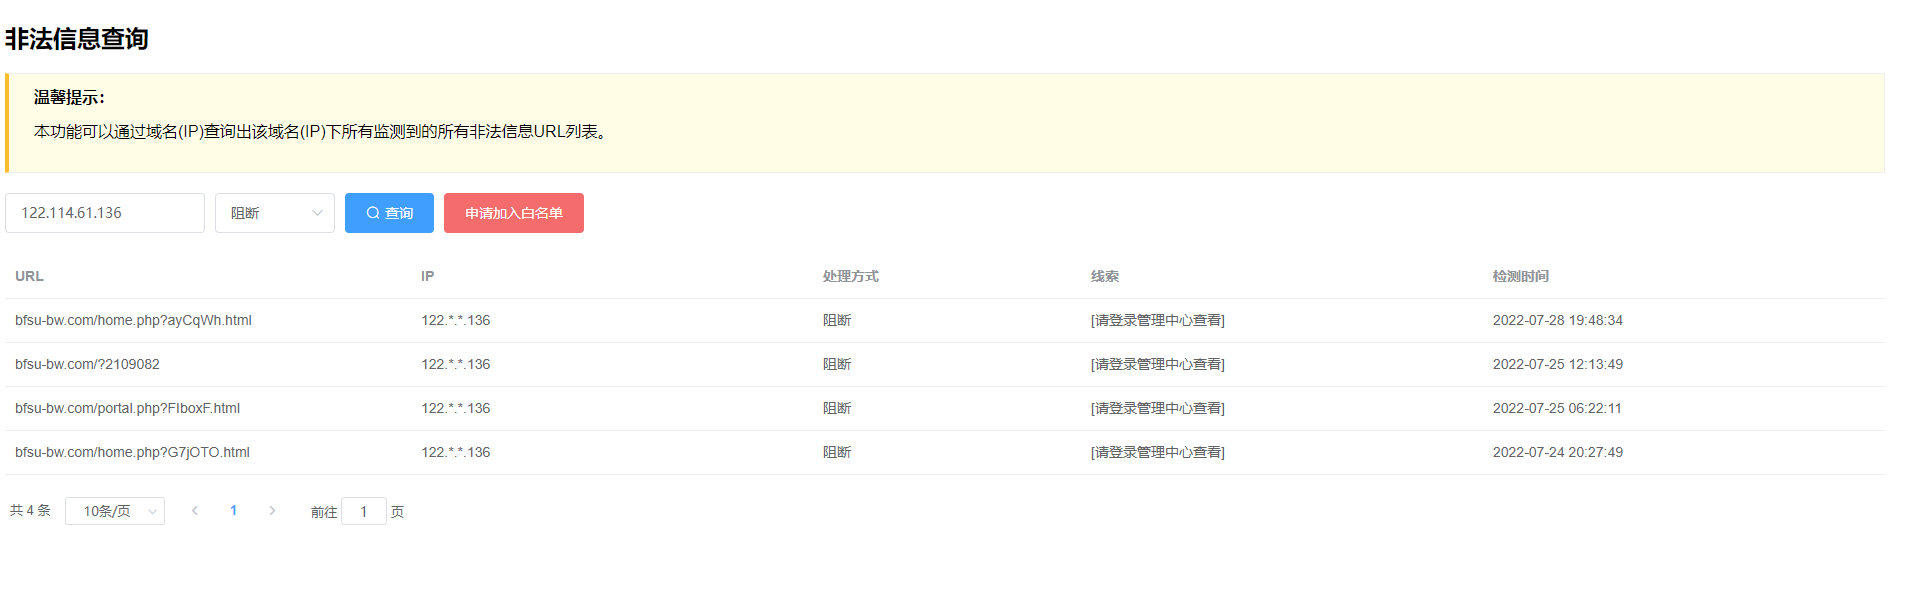Viewport: 1905px width, 614px height.
Task: Click the previous page arrow icon
Action: pos(195,511)
